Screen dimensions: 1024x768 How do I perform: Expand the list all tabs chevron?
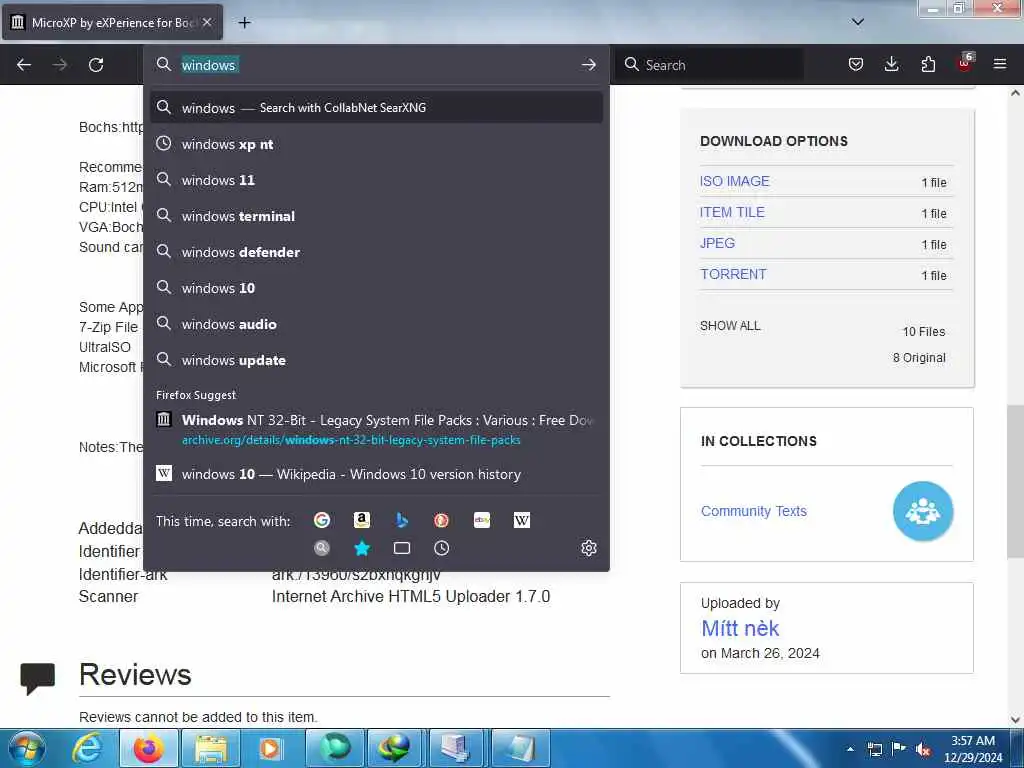coord(858,22)
